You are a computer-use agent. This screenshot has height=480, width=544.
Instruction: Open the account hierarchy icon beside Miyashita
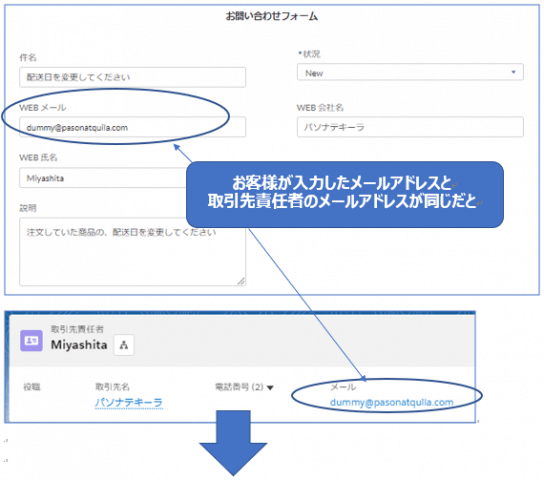[124, 345]
